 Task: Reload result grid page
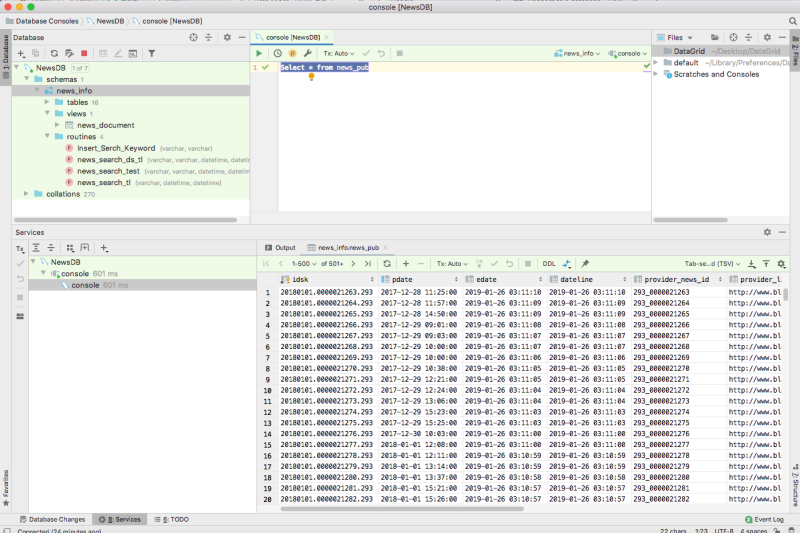387,264
